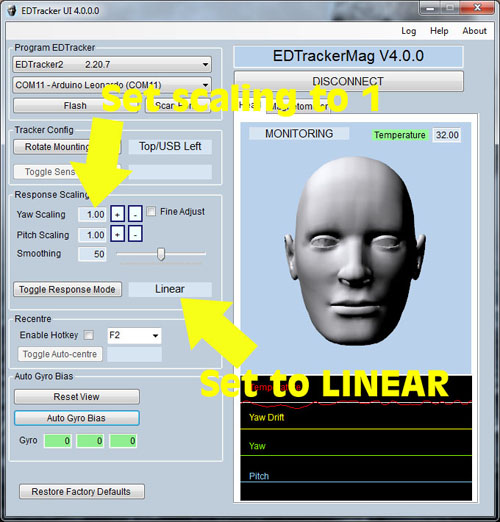Click the second Gyro value box
The height and width of the screenshot is (522, 500).
(x=90, y=441)
